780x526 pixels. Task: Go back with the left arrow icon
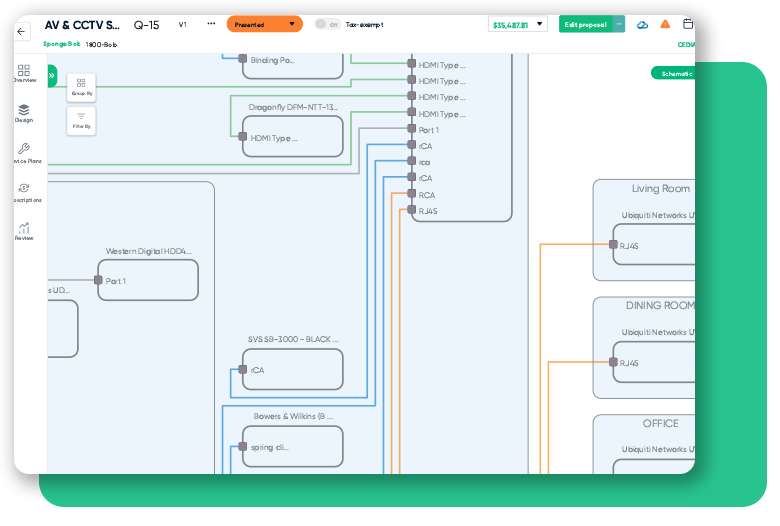coord(21,31)
